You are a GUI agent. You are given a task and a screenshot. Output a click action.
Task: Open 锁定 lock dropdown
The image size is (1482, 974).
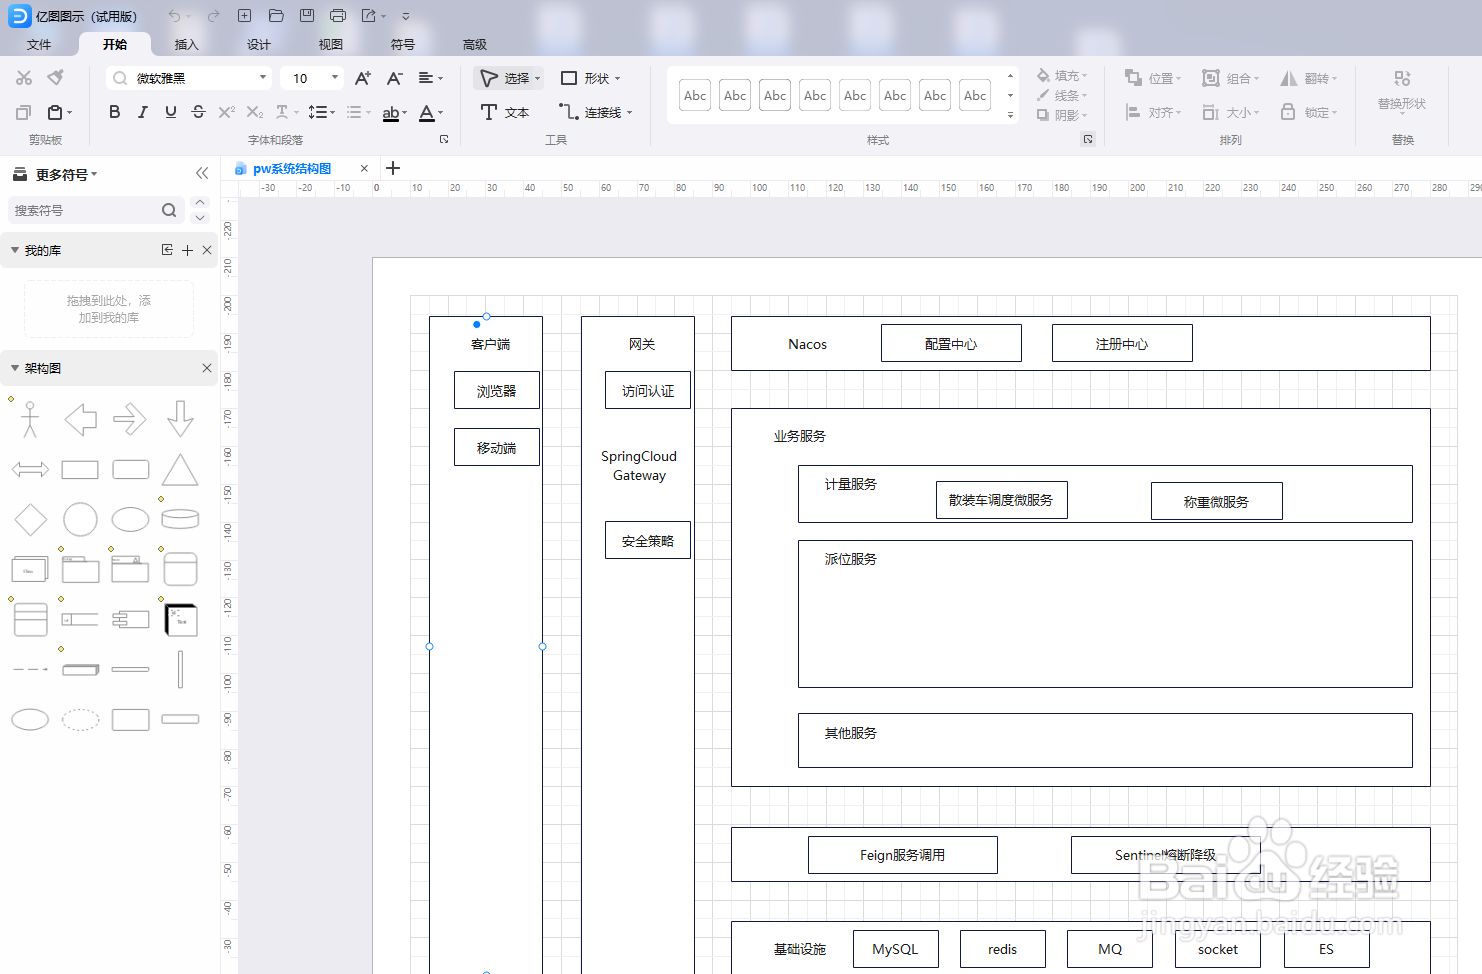1309,112
